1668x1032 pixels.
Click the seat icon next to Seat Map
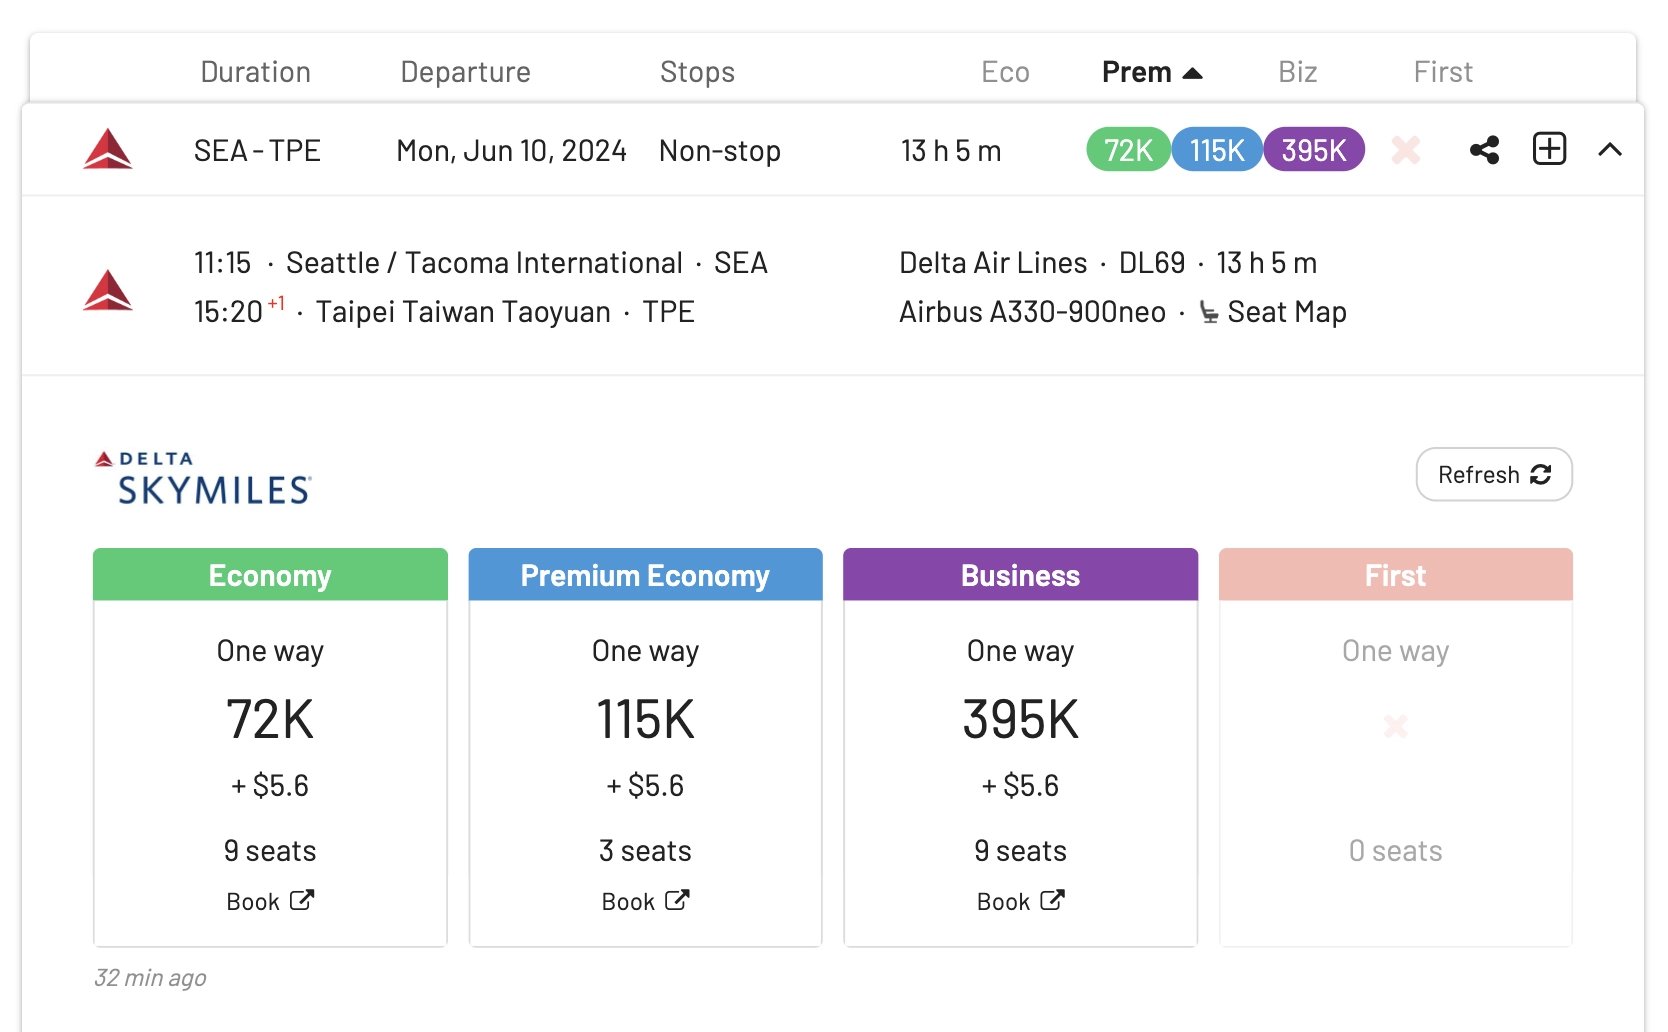point(1209,312)
